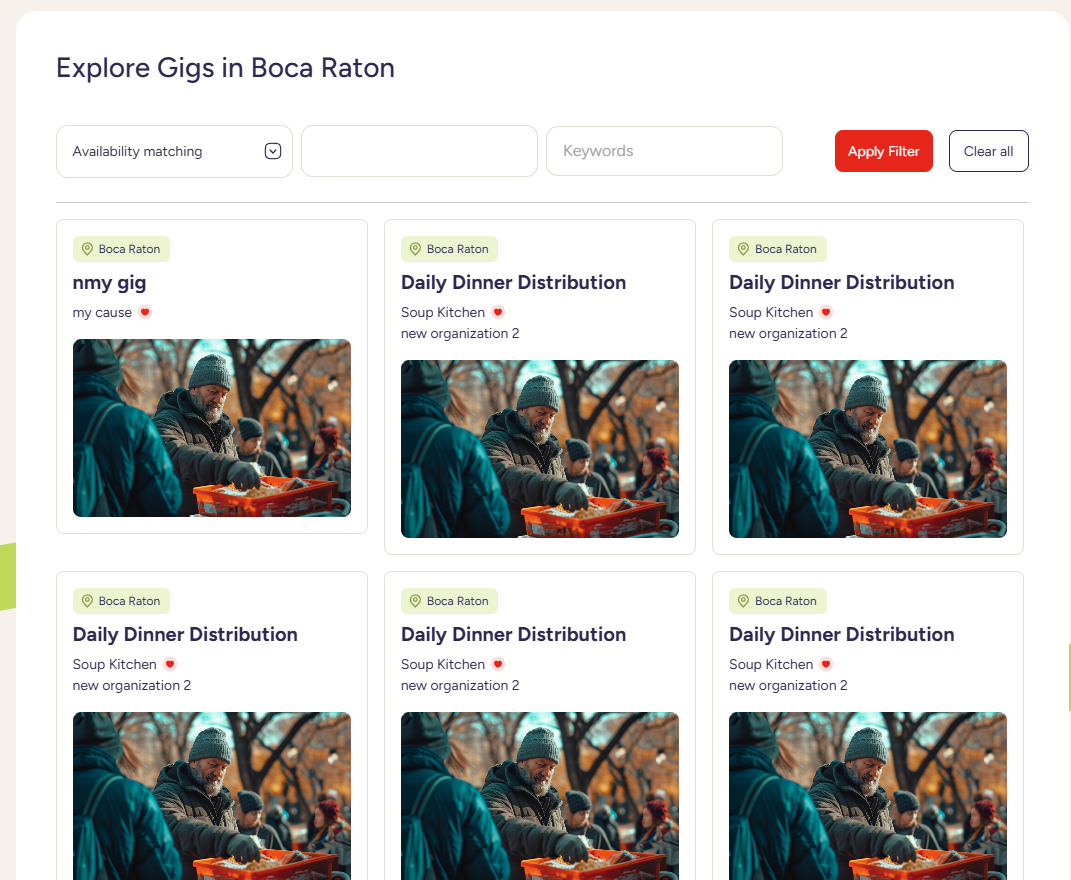Click location pin on top-row right card
The width and height of the screenshot is (1071, 880).
coord(743,249)
